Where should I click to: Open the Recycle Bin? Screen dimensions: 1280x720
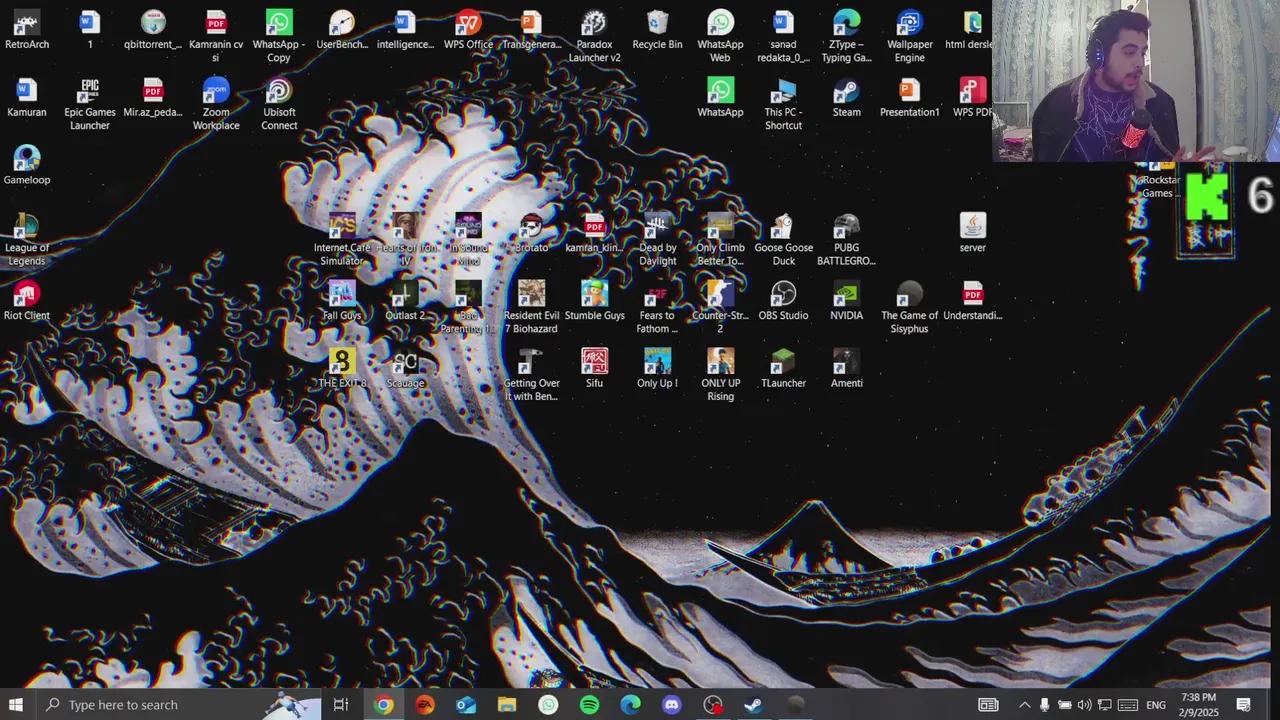(x=657, y=30)
